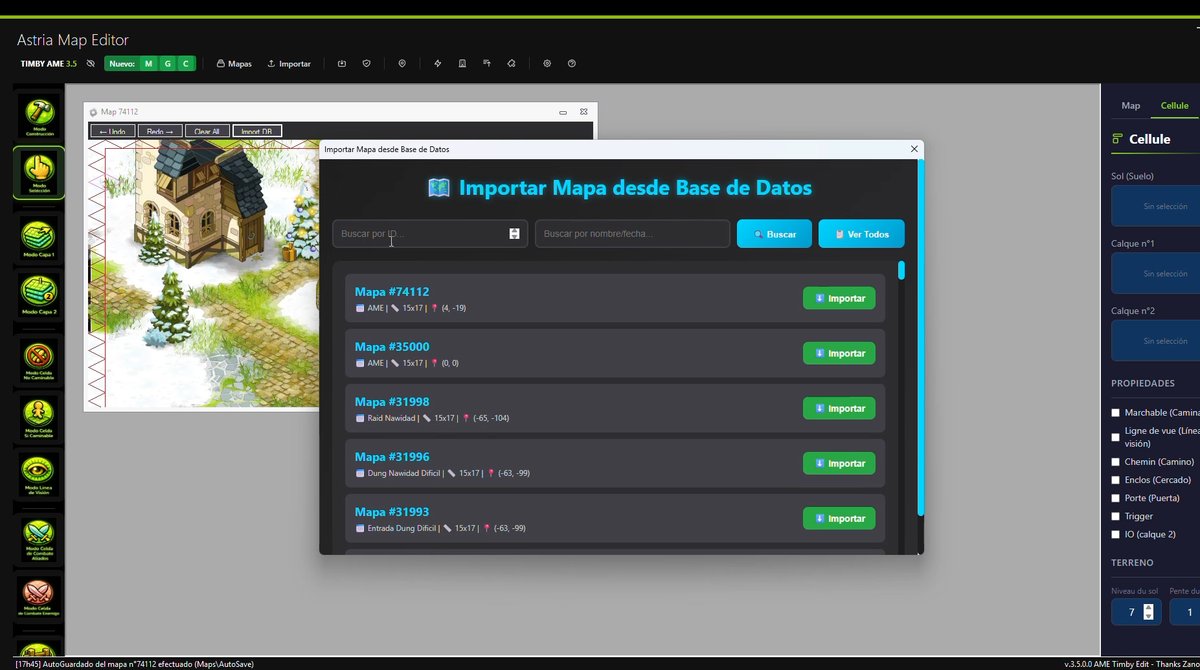Open the help question mark icon

coord(572,64)
